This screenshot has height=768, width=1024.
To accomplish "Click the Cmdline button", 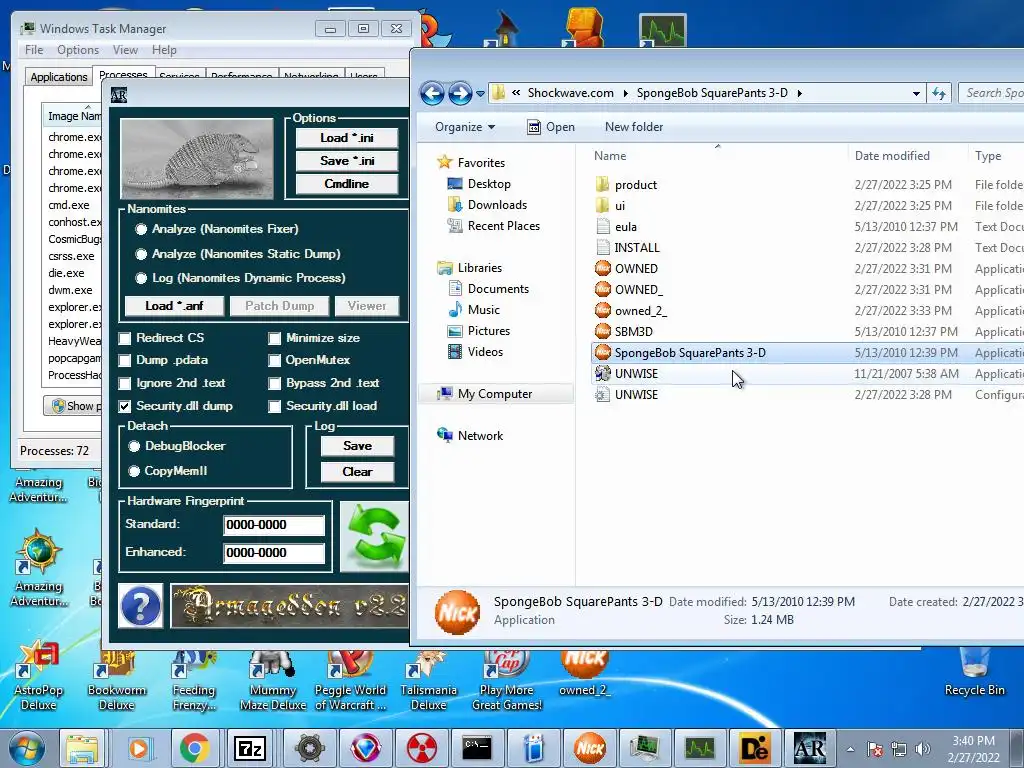I will [347, 184].
